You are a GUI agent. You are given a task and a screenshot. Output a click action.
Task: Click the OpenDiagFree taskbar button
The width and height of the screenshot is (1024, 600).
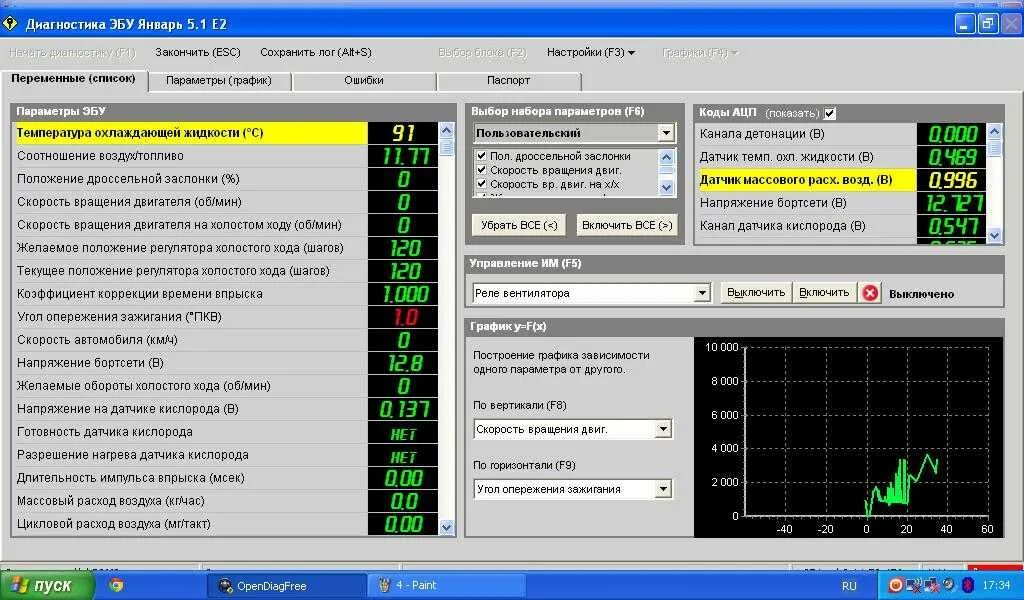(x=286, y=586)
